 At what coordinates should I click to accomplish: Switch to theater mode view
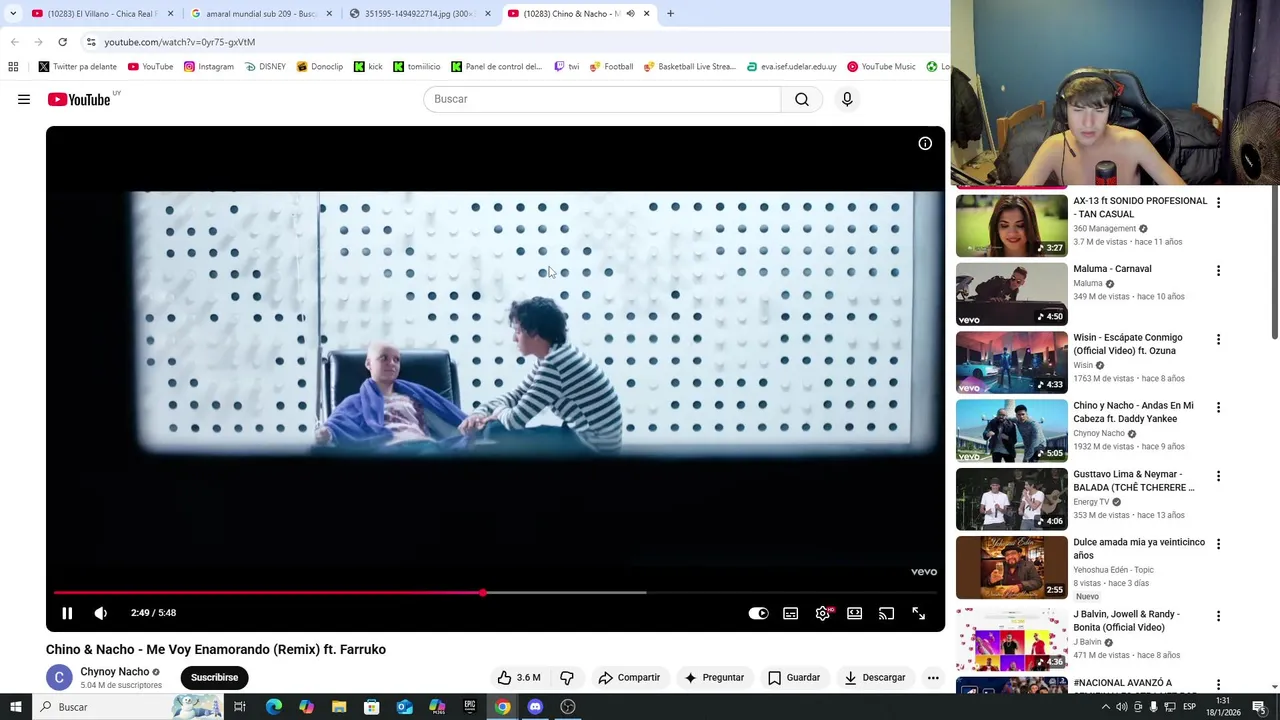854,613
